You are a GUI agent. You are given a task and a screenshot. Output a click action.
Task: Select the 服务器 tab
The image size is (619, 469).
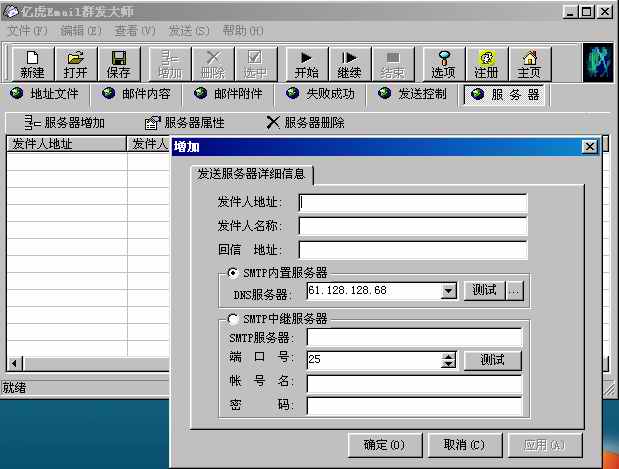pos(504,95)
